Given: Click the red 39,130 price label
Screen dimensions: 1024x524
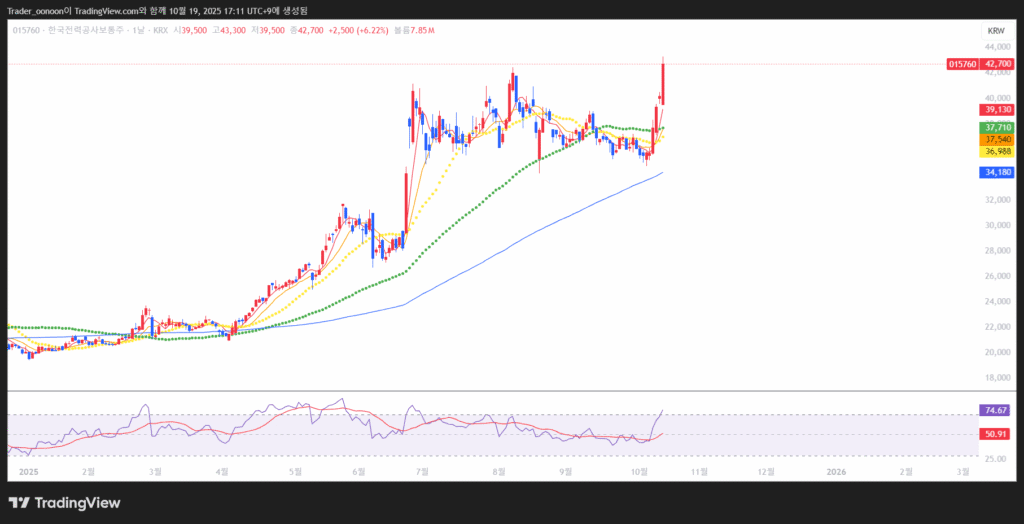Looking at the screenshot, I should pyautogui.click(x=997, y=109).
